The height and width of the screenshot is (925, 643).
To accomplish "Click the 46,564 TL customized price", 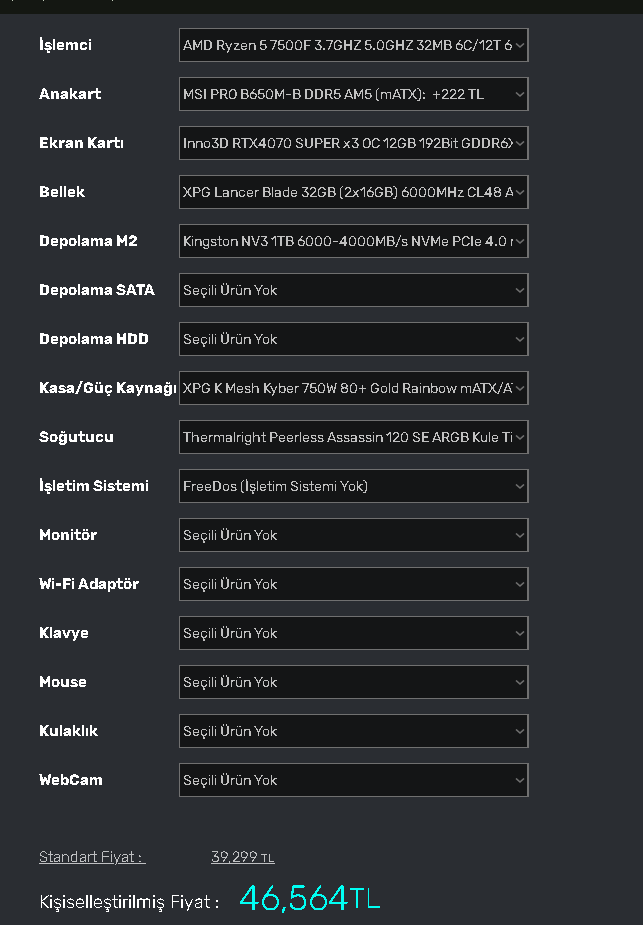I will pyautogui.click(x=309, y=898).
